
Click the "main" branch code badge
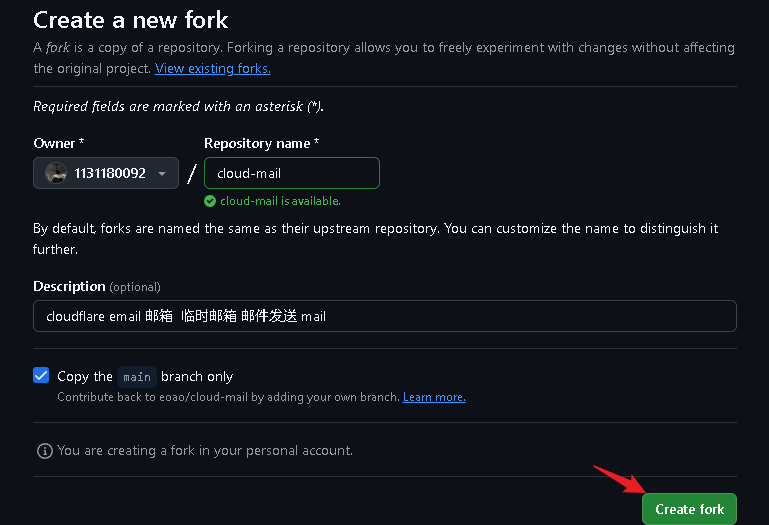coord(137,377)
